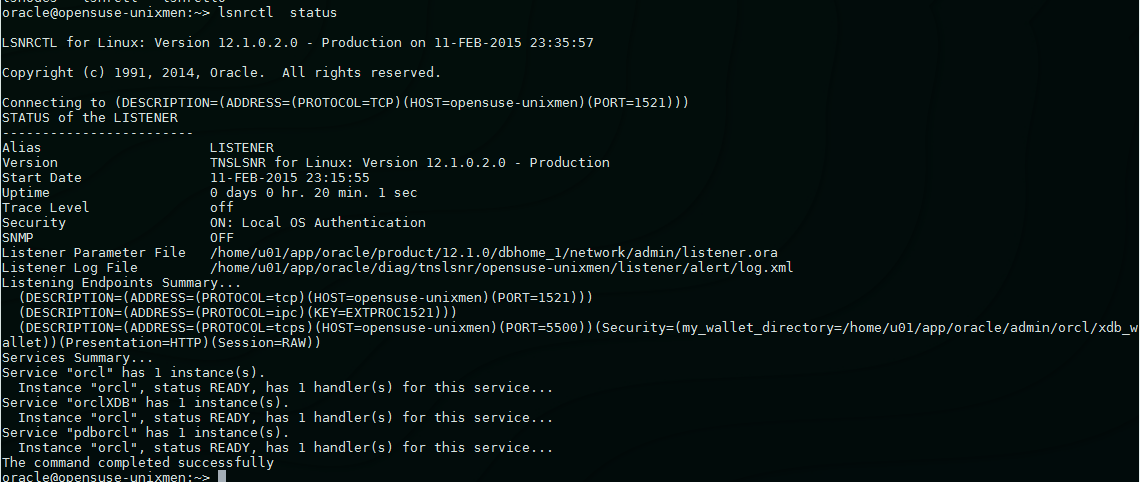1140x482 pixels.
Task: Click the Uptime value line
Action: 313,193
